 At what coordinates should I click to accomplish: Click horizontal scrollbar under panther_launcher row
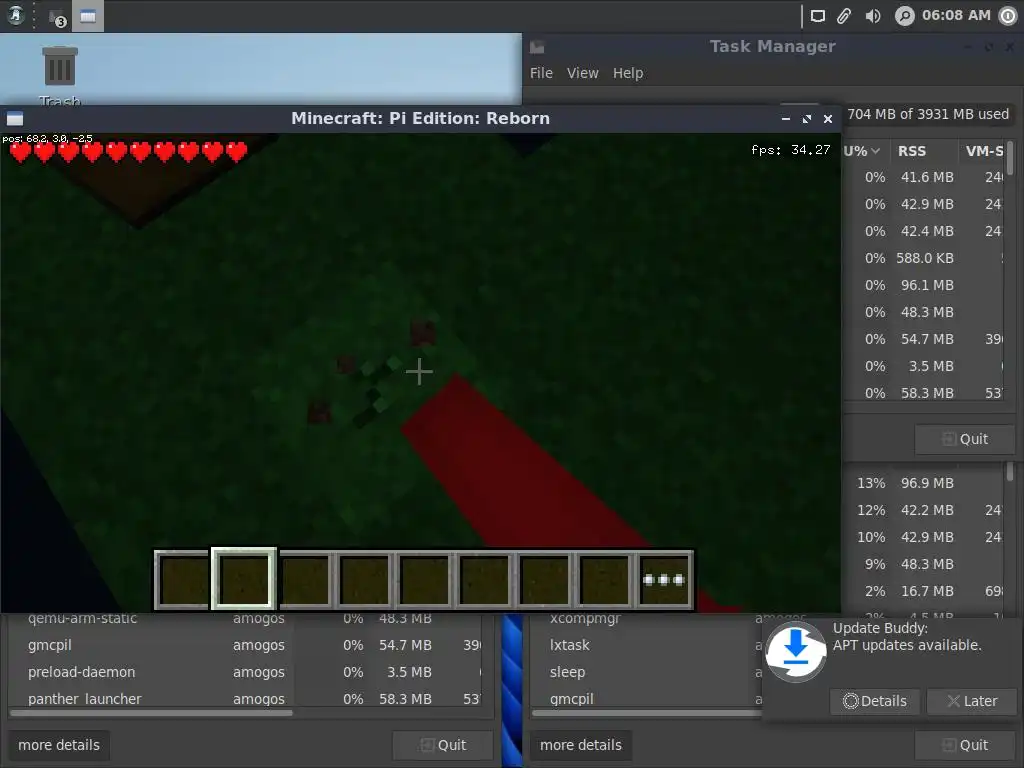[x=152, y=713]
